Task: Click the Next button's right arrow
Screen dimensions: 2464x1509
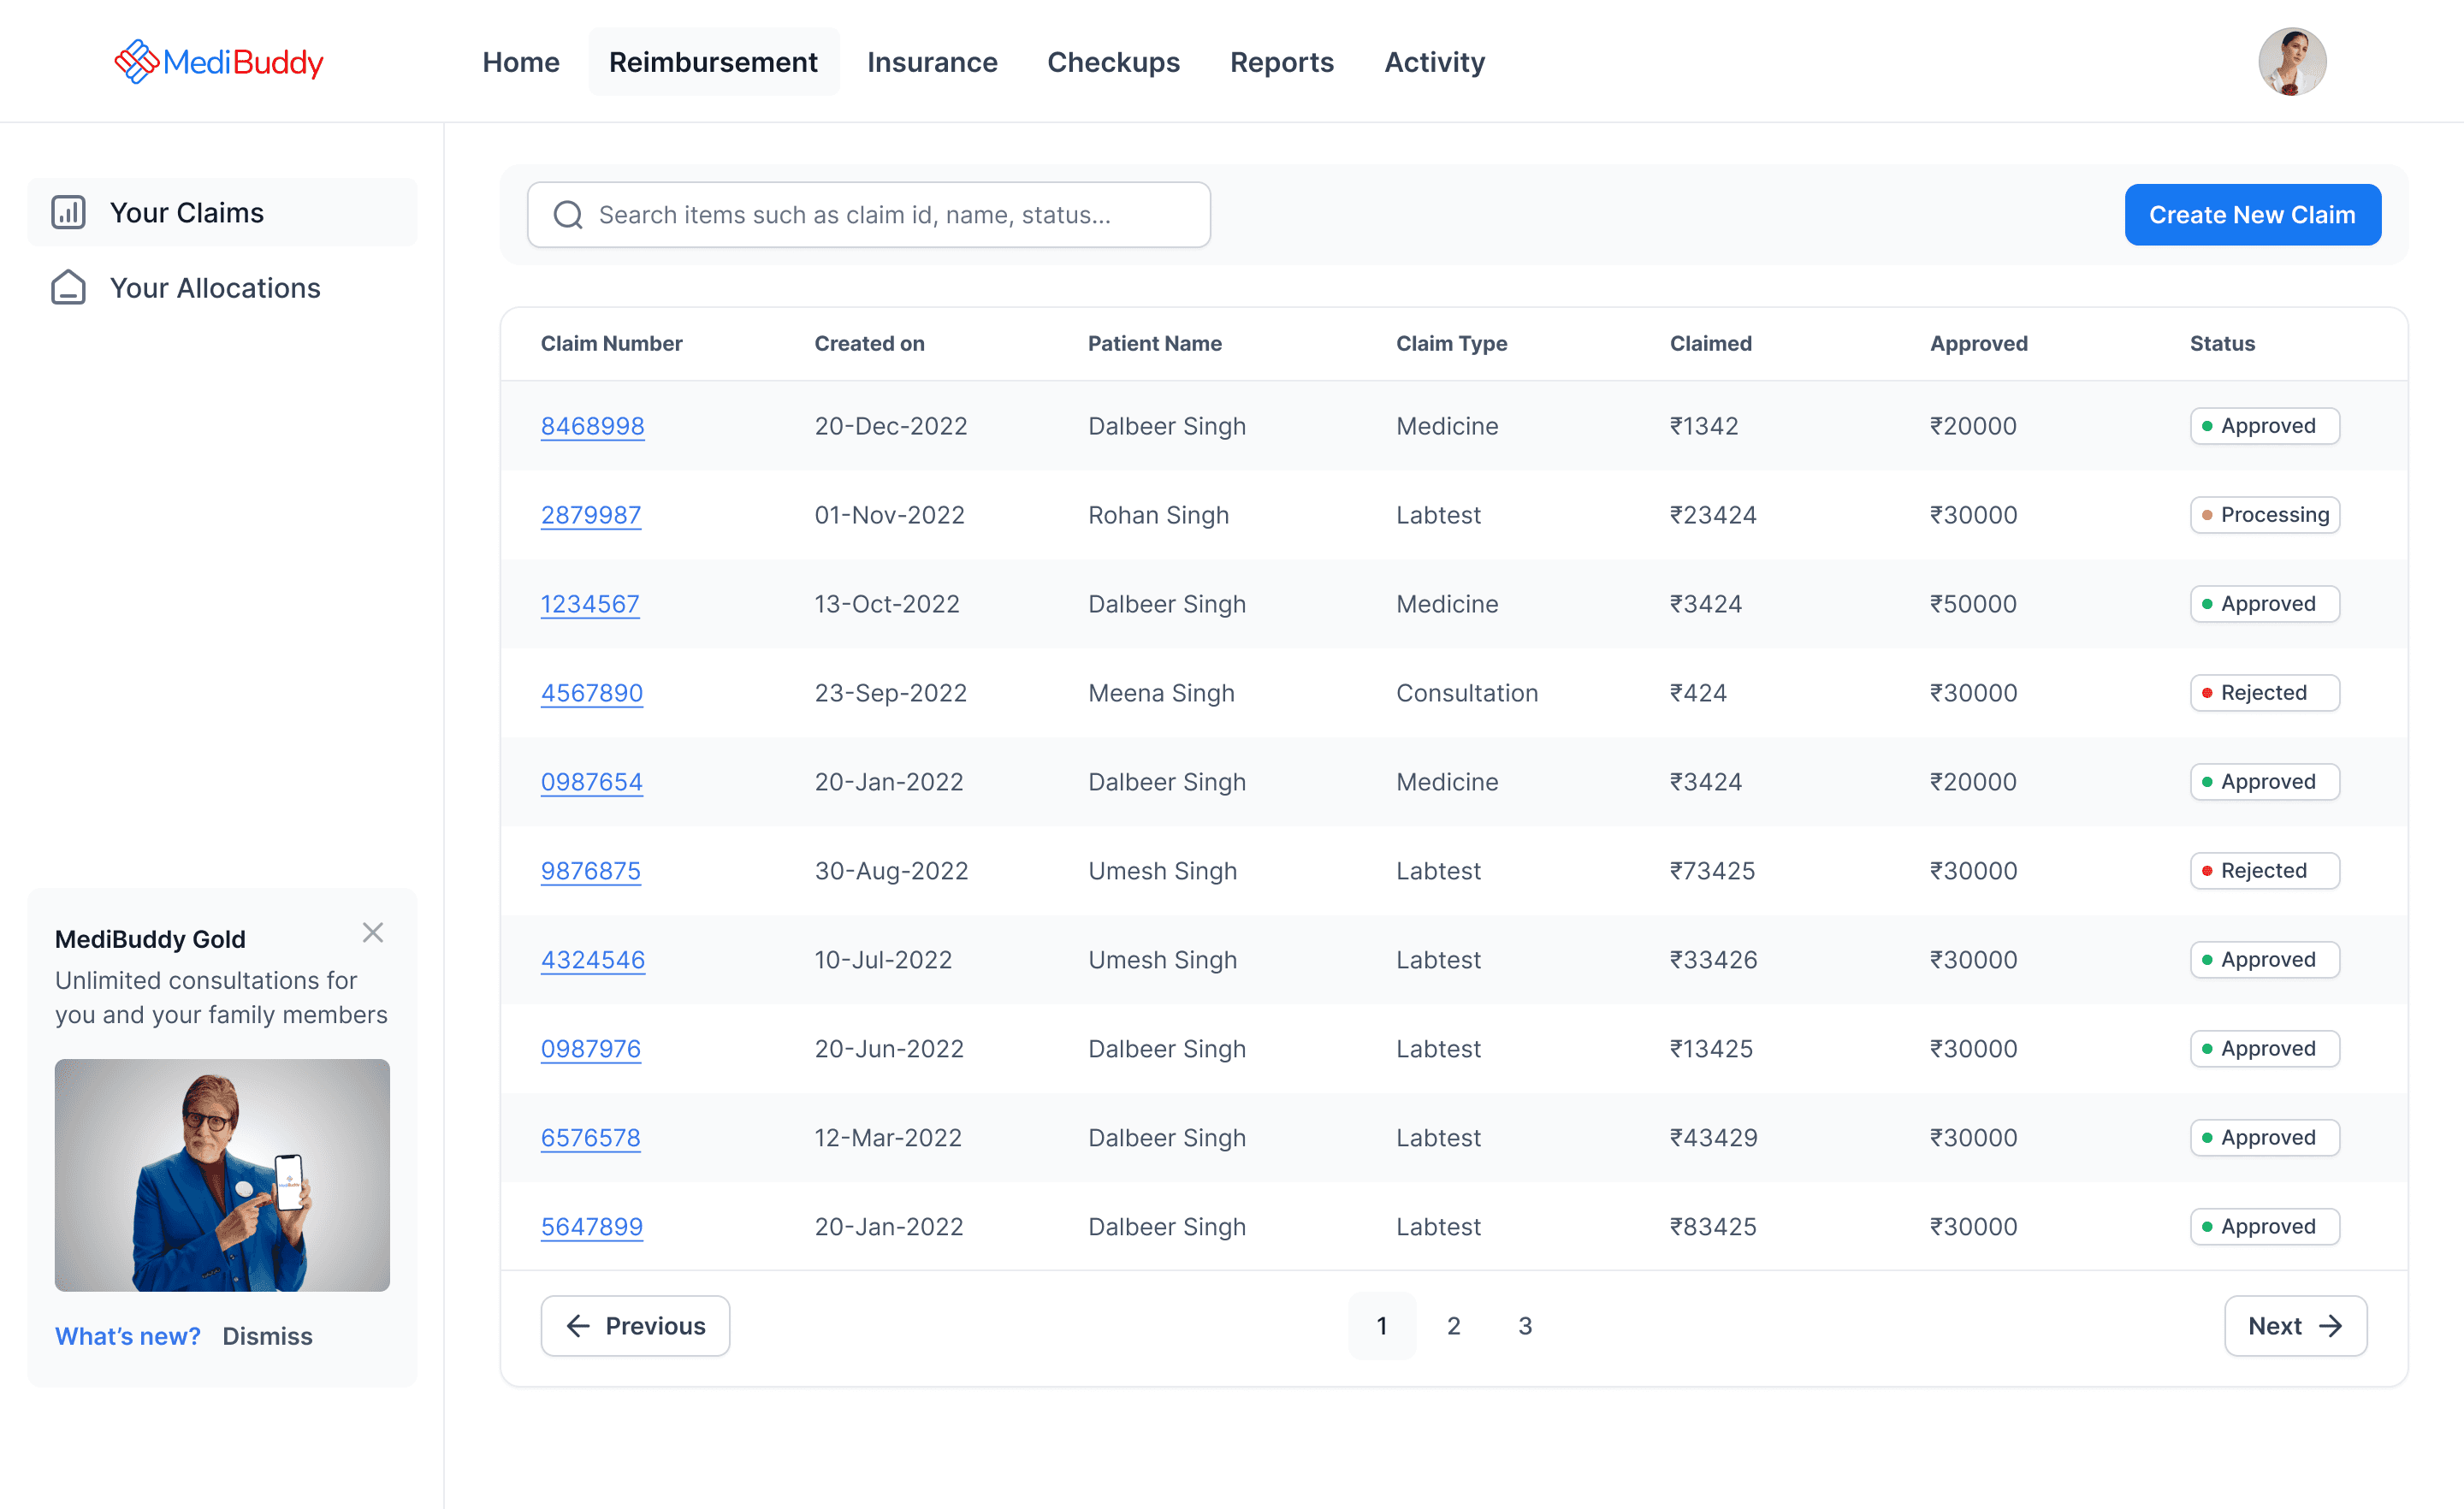Action: coord(2331,1326)
